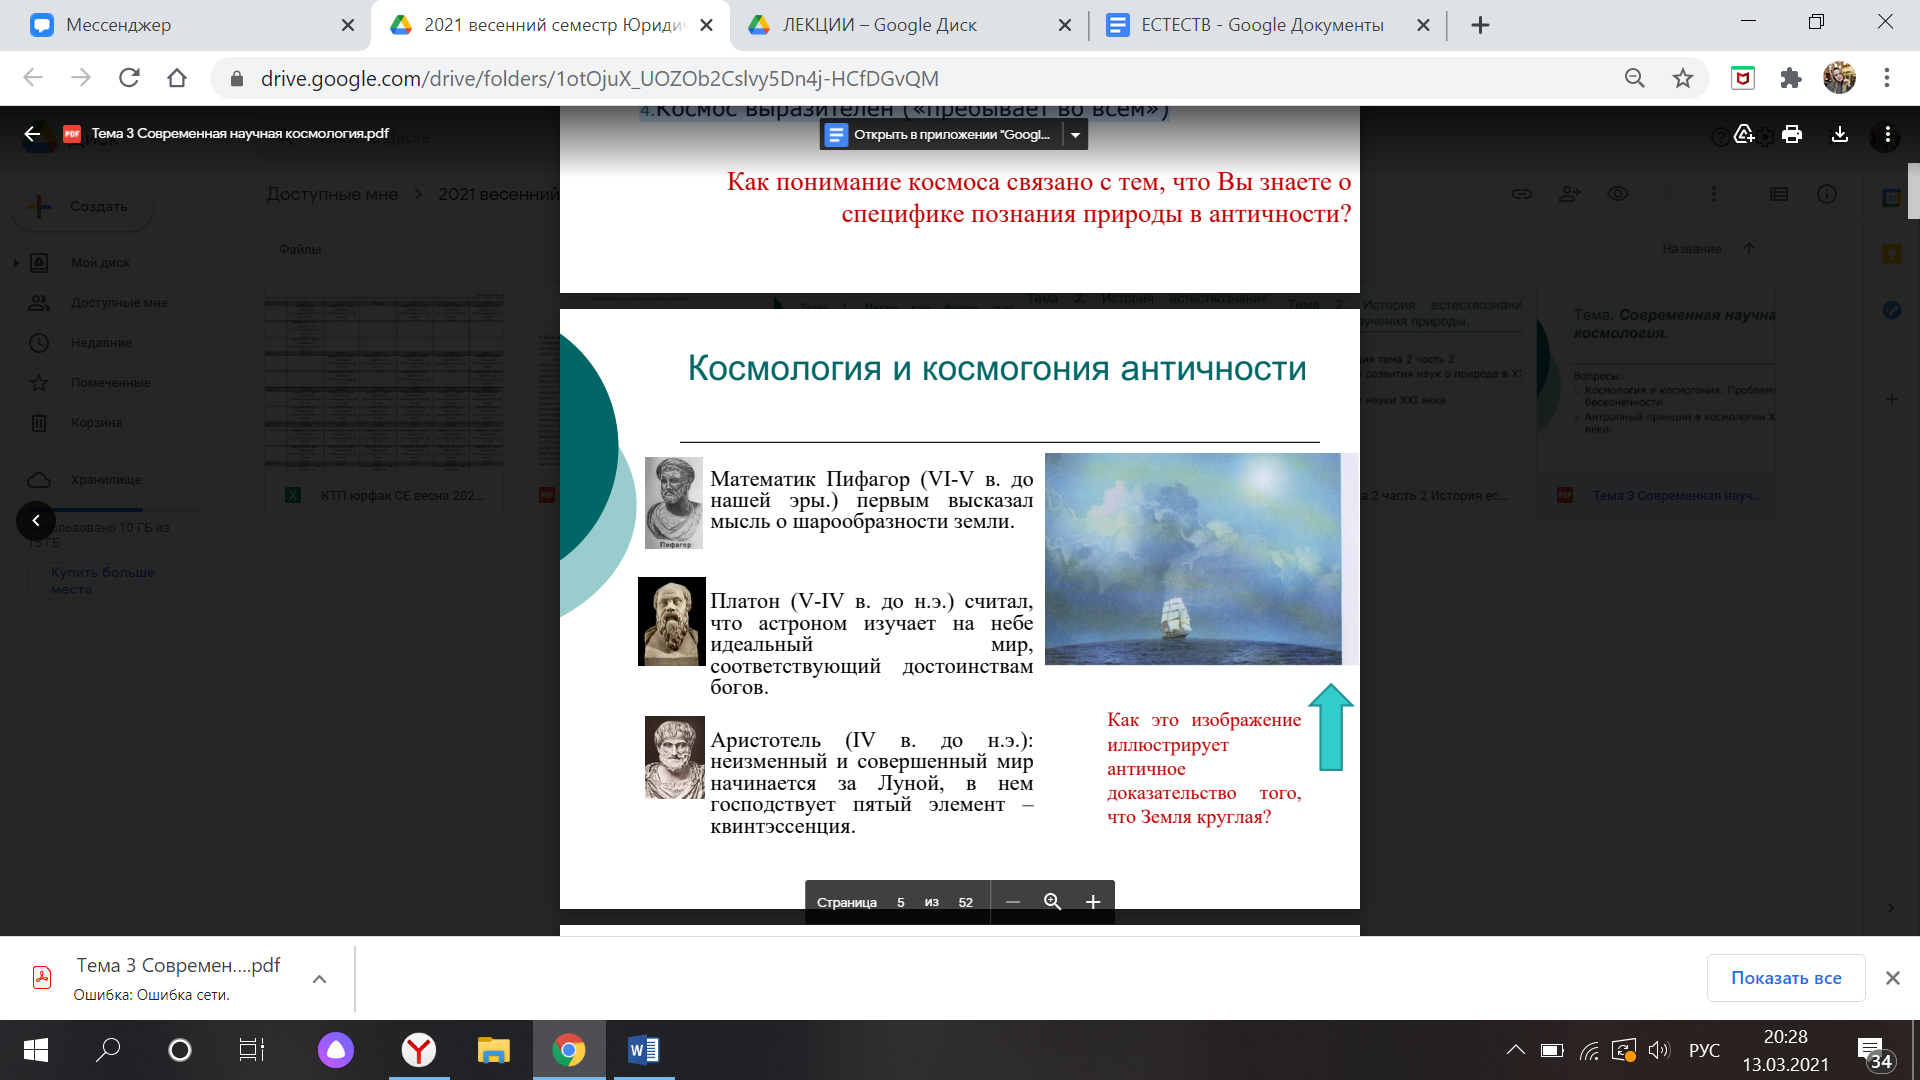The height and width of the screenshot is (1080, 1920).
Task: Close the ЕСТЕСТВ Google Документы tab
Action: (1424, 25)
